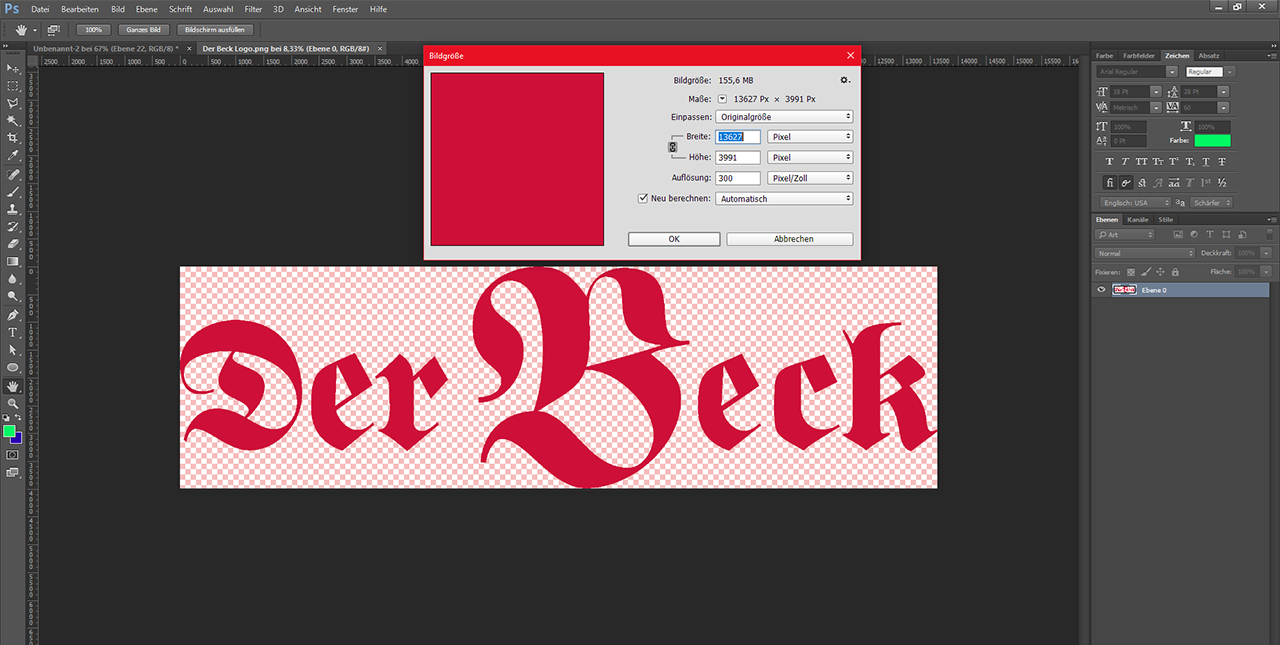Select the Crop tool in the toolbar
The image size is (1280, 645).
tap(13, 138)
